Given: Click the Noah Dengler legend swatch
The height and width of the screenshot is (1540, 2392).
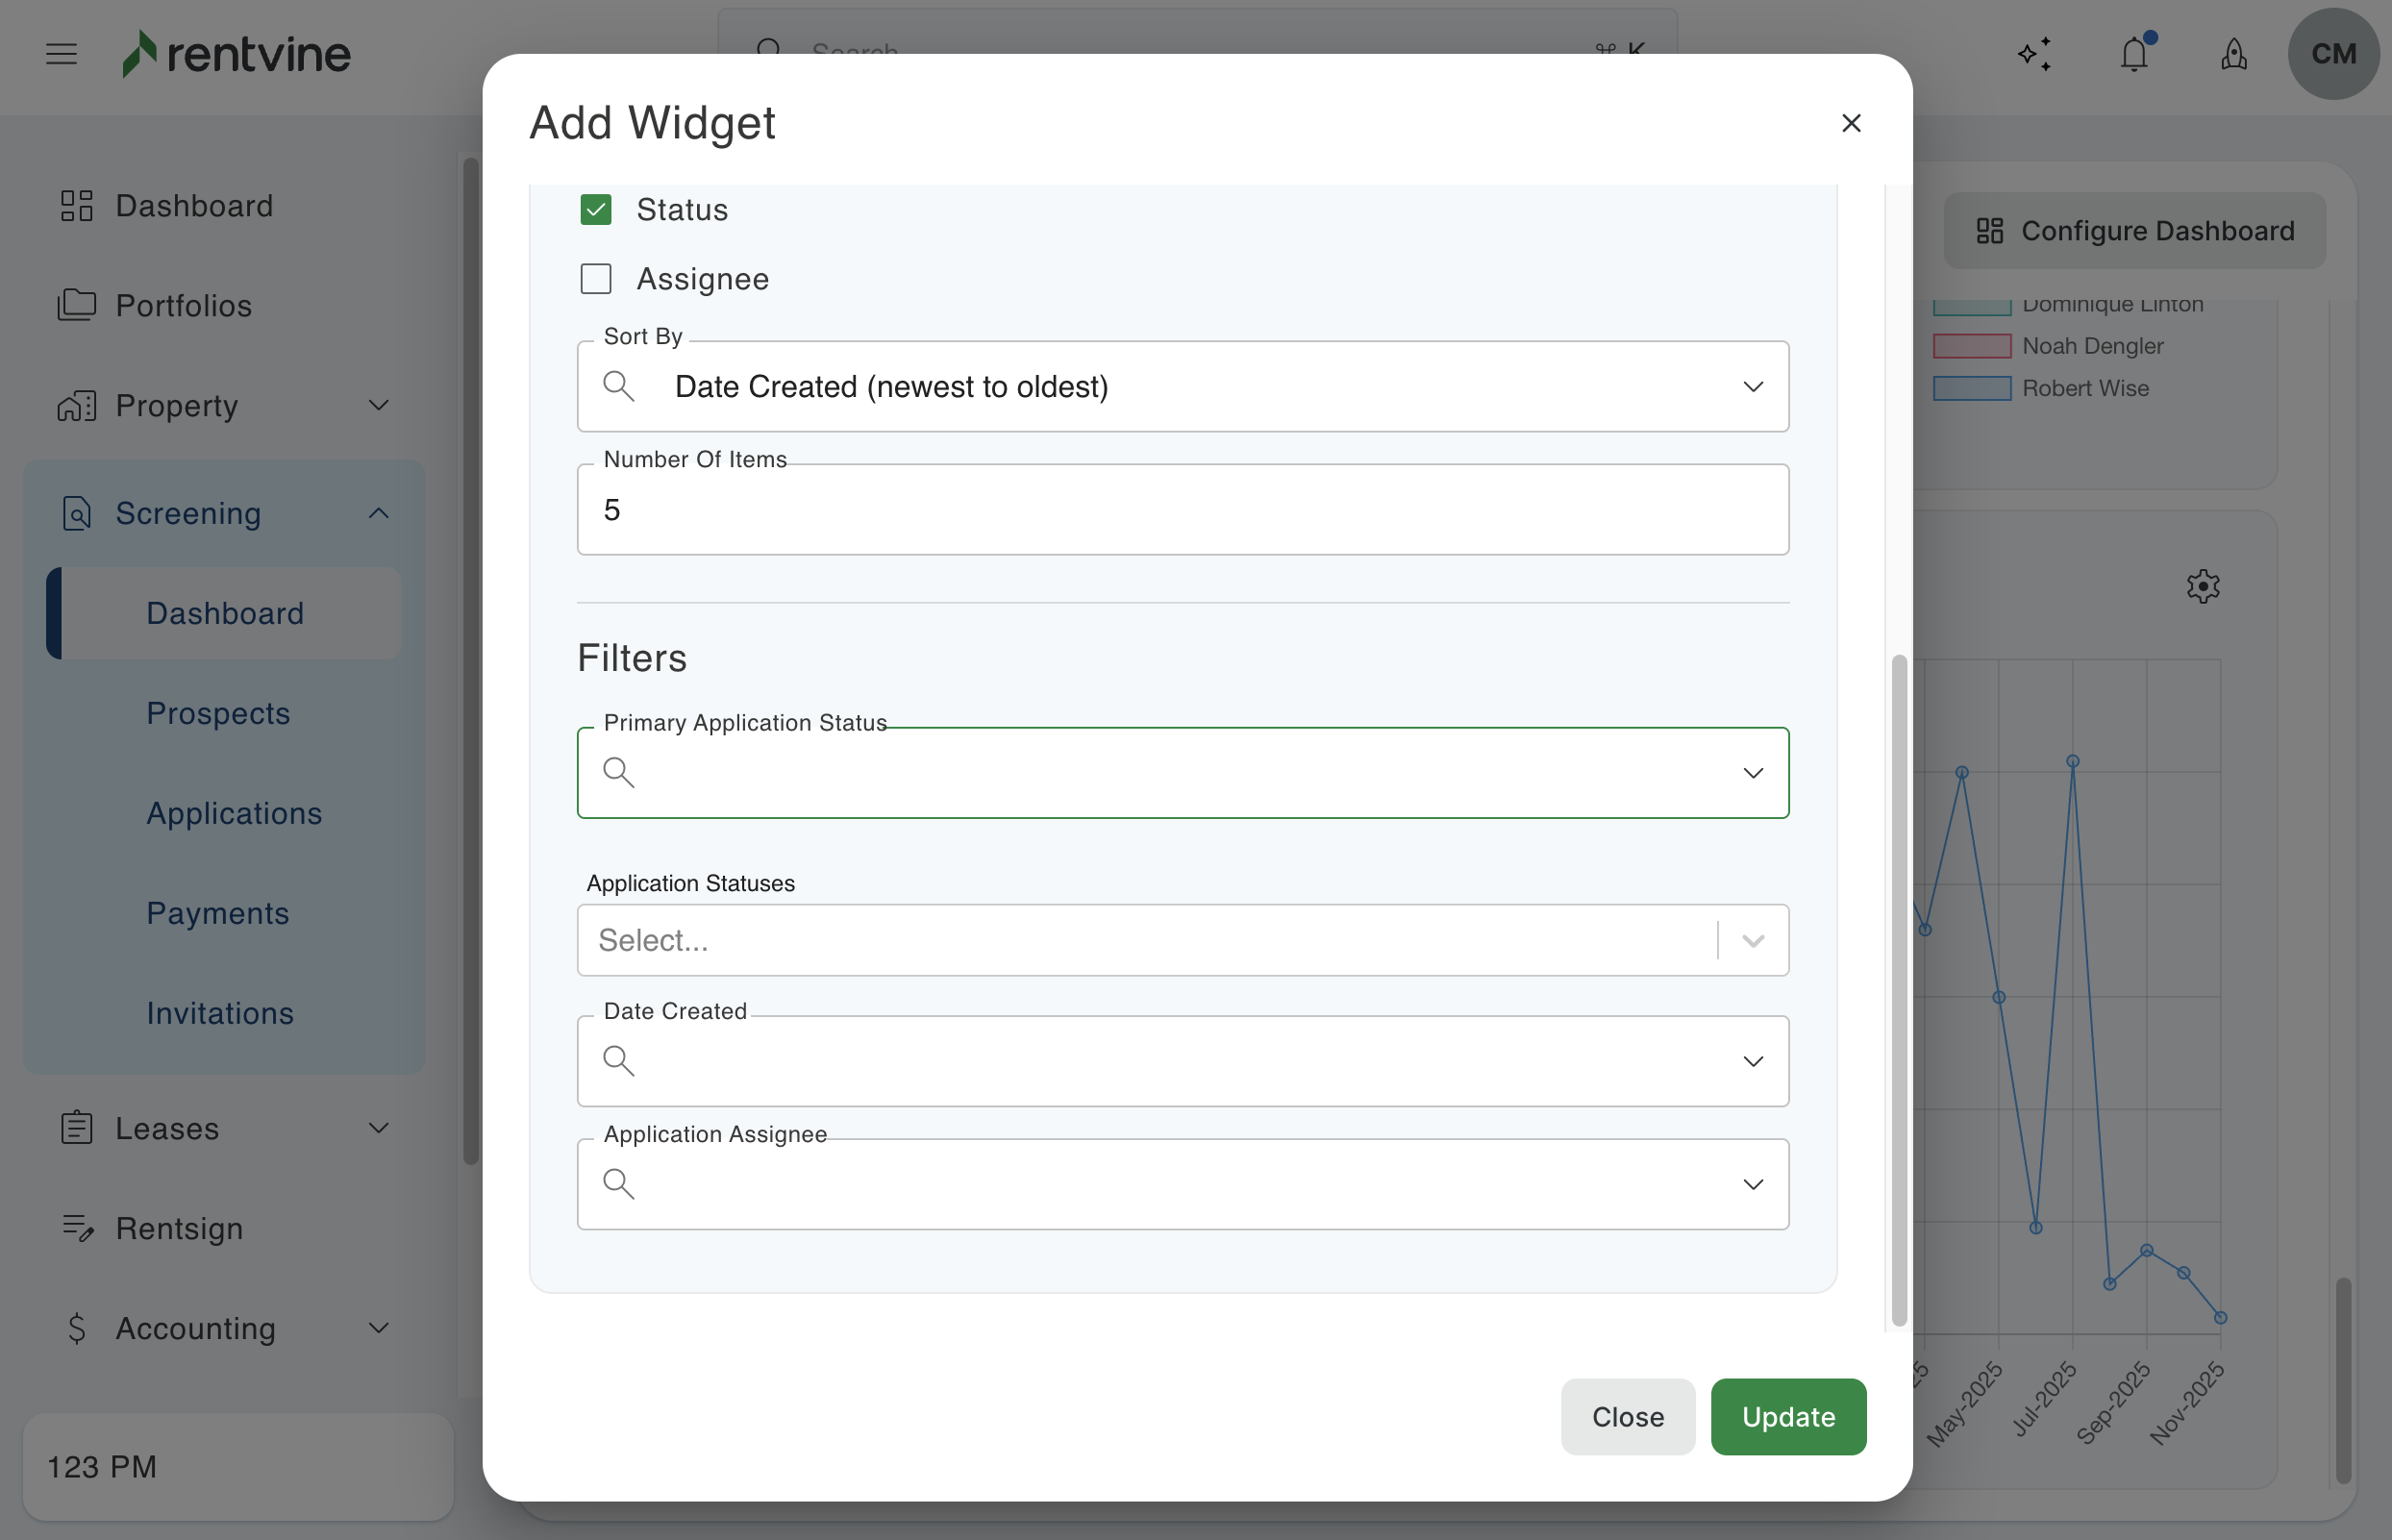Looking at the screenshot, I should (1971, 346).
